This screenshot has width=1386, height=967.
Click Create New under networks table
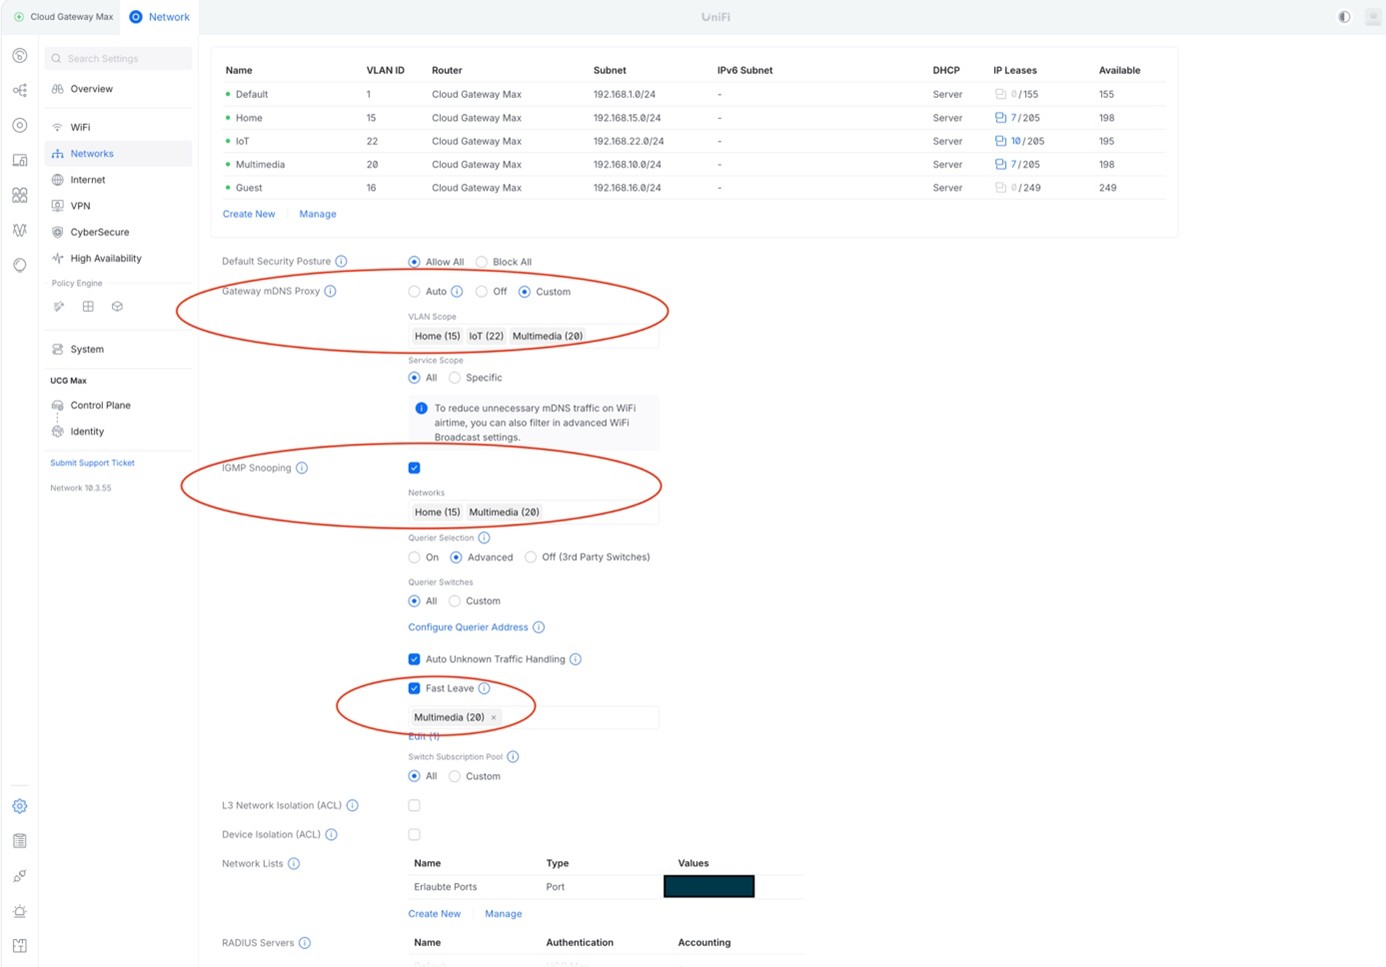point(249,214)
